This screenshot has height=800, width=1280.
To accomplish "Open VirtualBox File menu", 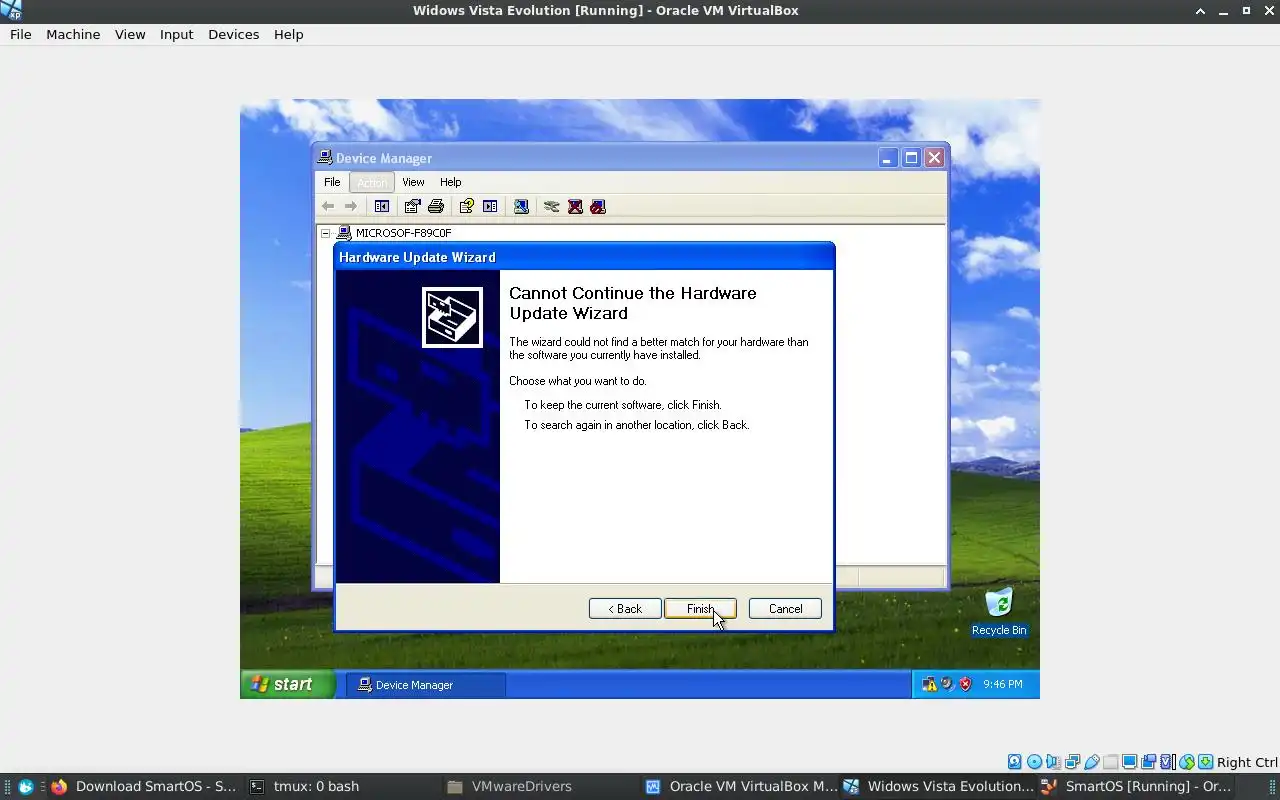I will coord(21,34).
